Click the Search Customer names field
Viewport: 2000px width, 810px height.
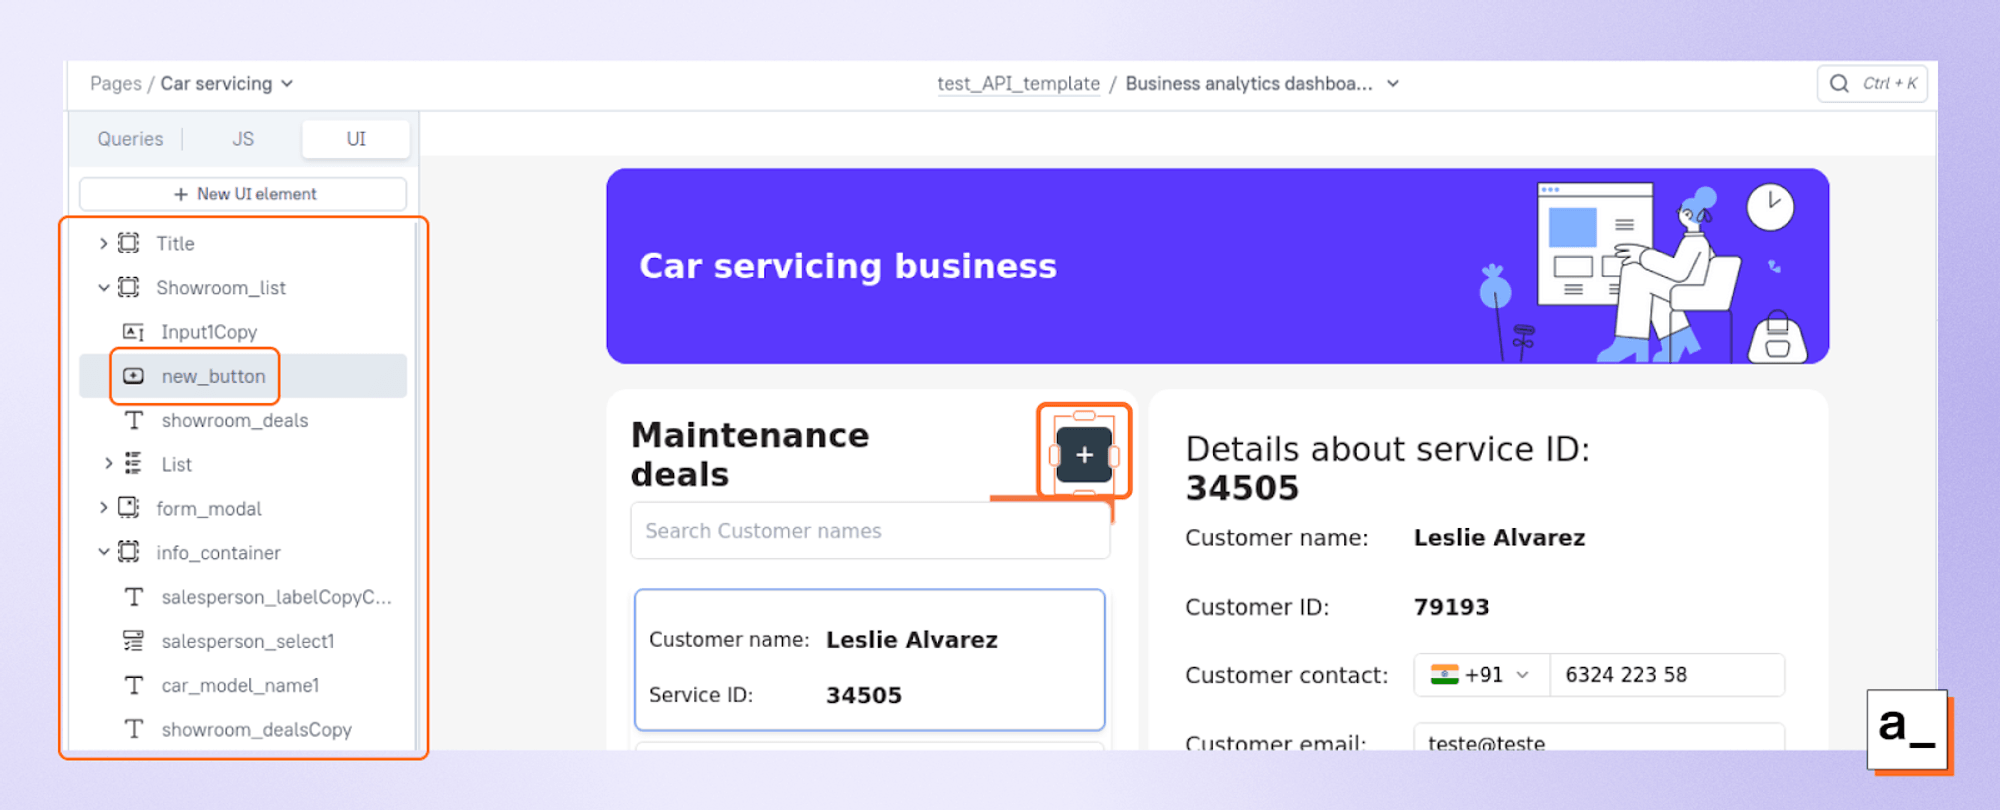click(870, 531)
